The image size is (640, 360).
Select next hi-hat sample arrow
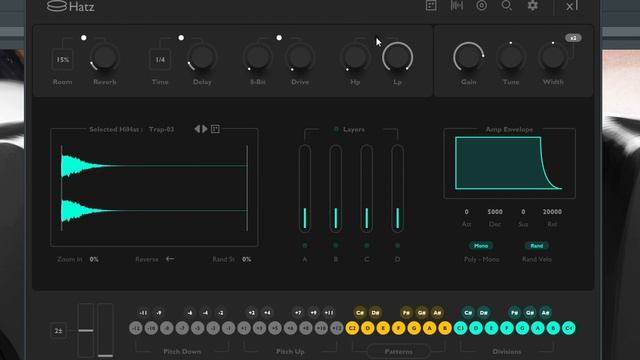point(205,129)
